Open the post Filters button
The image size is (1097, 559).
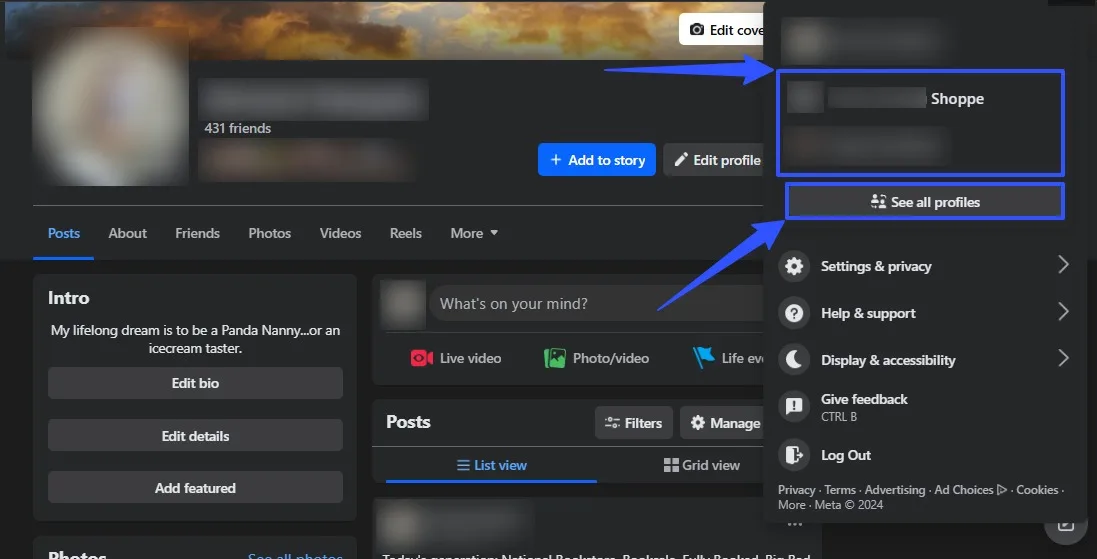[x=633, y=423]
